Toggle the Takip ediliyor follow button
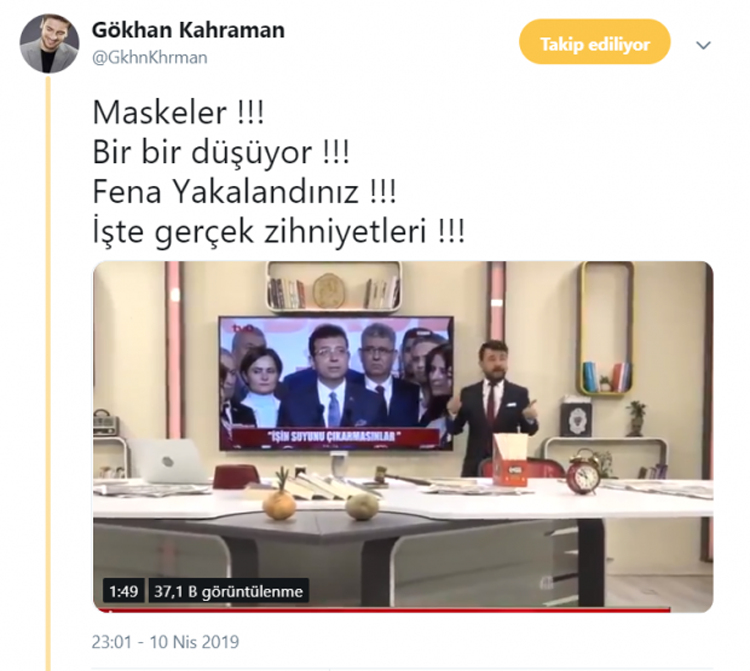Viewport: 750px width, 671px height. coord(595,42)
